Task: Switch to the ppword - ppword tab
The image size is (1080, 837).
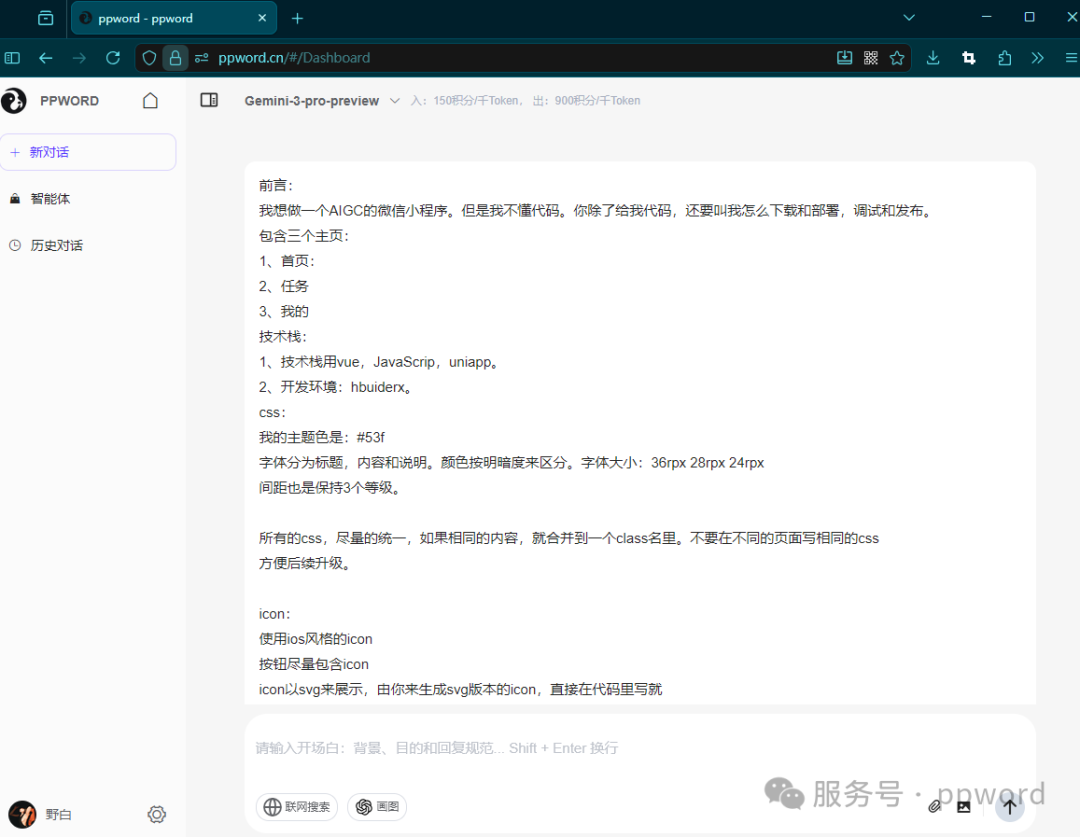Action: pos(160,17)
